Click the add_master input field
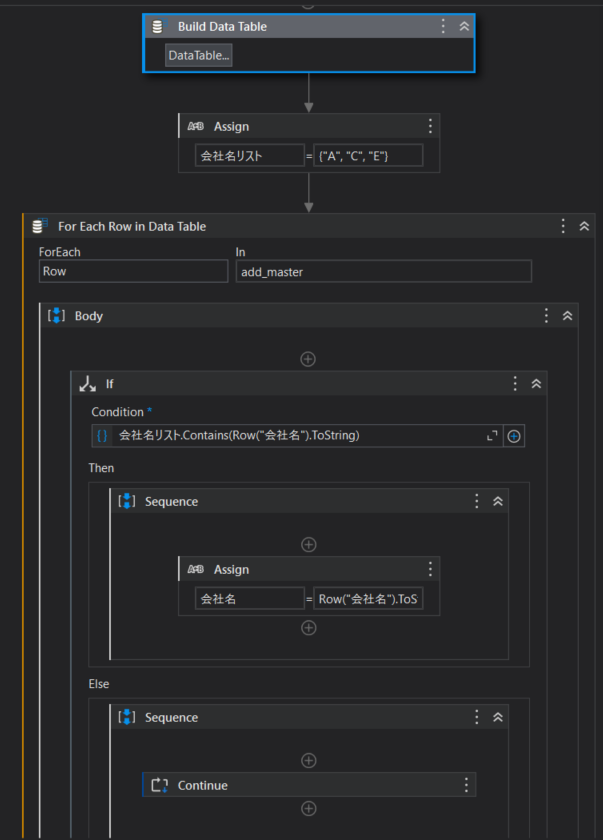The image size is (603, 840). point(383,272)
